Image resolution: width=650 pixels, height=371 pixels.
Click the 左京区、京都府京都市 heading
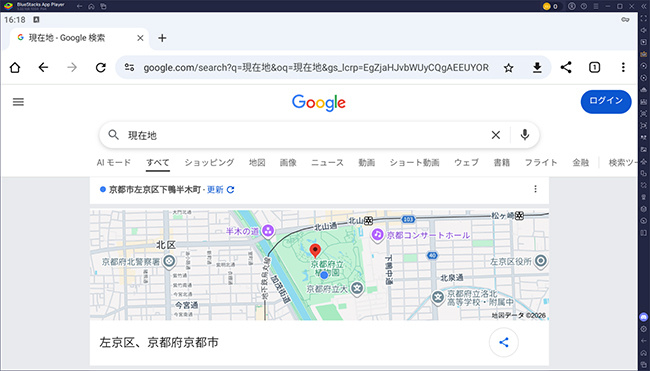click(x=159, y=342)
